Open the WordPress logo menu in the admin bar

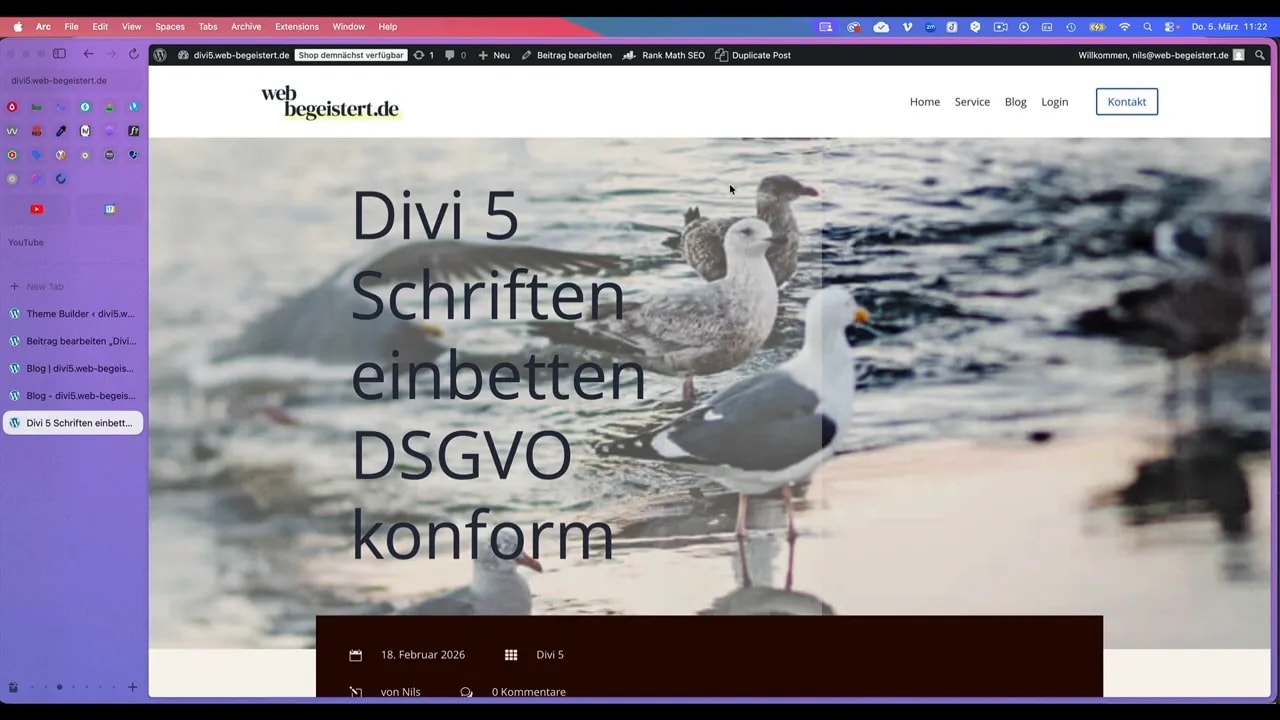pyautogui.click(x=160, y=55)
